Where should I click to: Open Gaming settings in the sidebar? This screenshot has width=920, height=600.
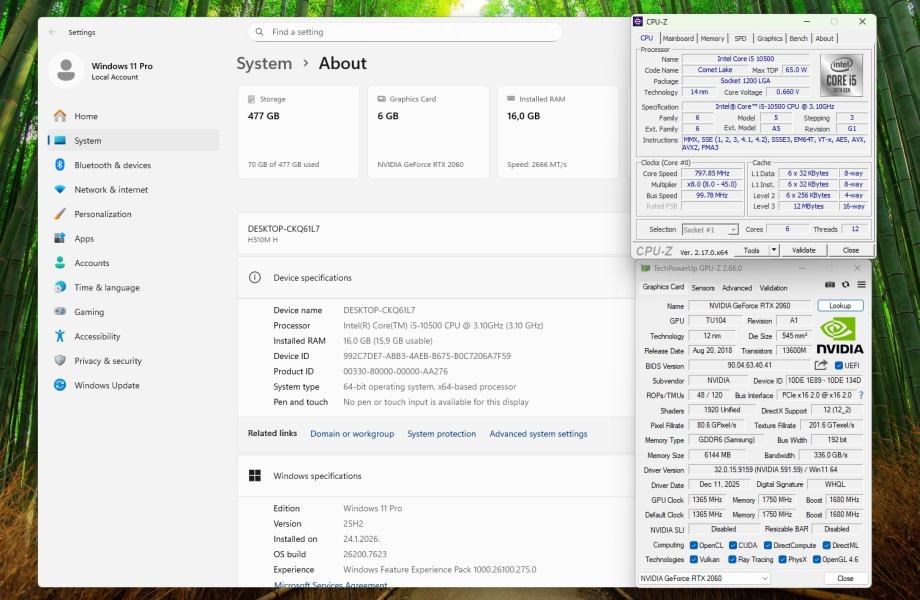[89, 312]
